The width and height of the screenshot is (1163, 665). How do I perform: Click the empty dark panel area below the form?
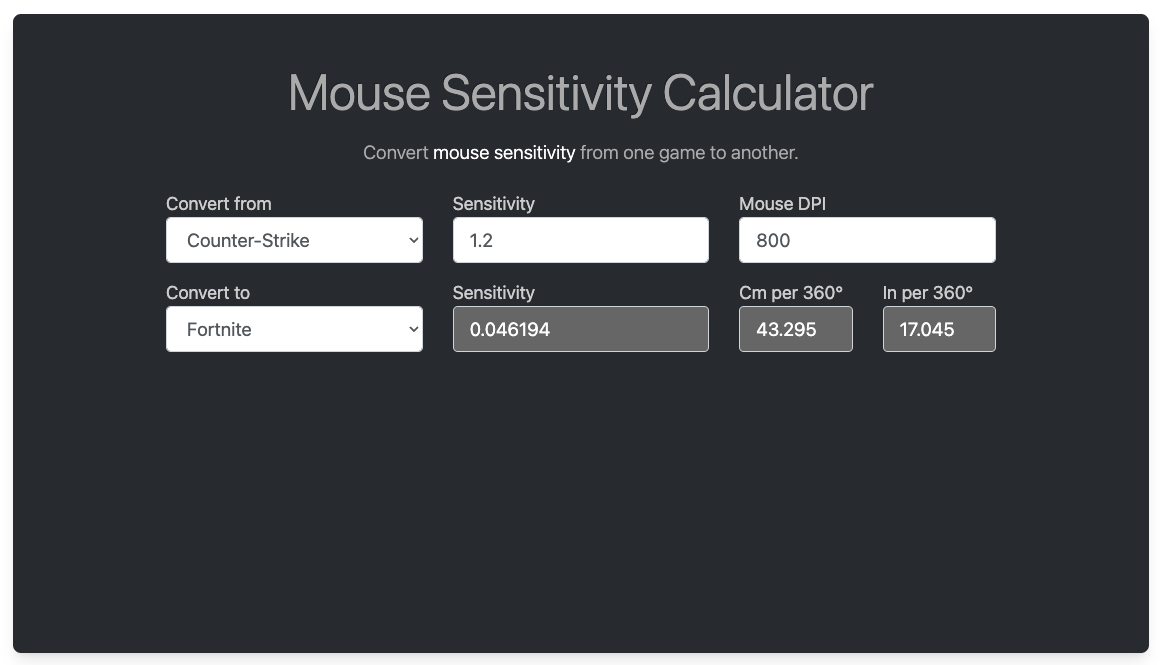[x=580, y=500]
